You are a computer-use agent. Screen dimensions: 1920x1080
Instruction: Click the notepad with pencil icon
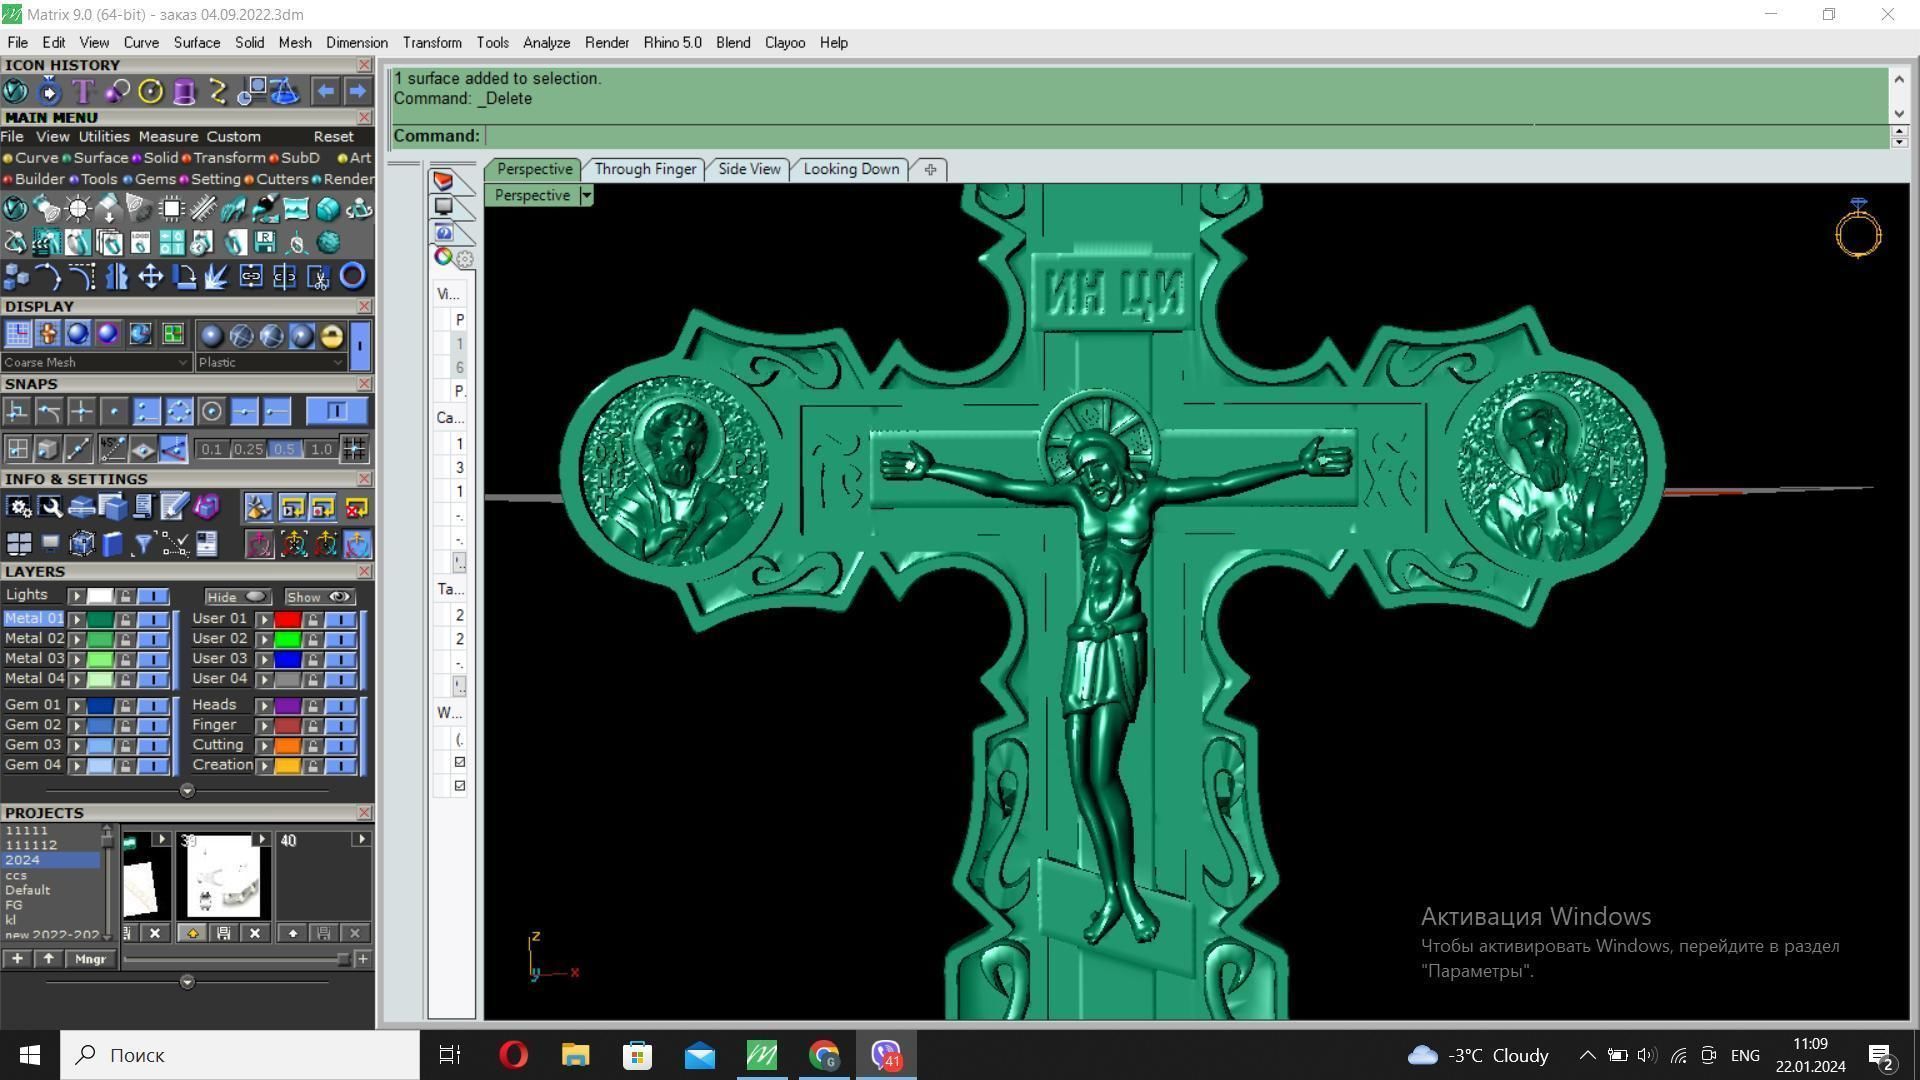174,508
